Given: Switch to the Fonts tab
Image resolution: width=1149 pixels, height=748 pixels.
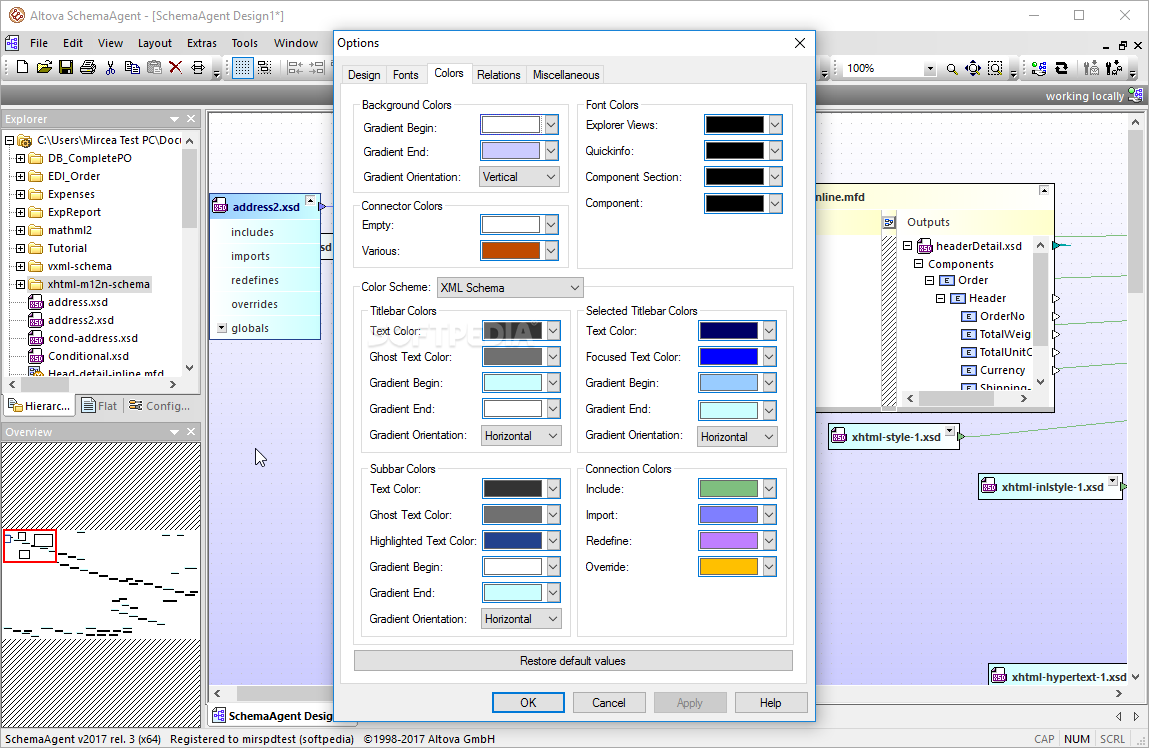Looking at the screenshot, I should pyautogui.click(x=405, y=75).
